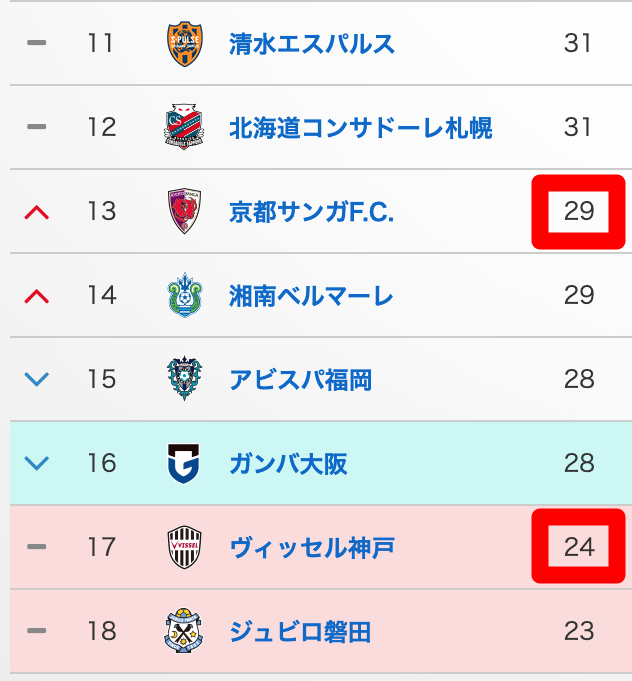This screenshot has width=632, height=681.
Task: Go to アビスパ福岡 team page
Action: coord(300,380)
